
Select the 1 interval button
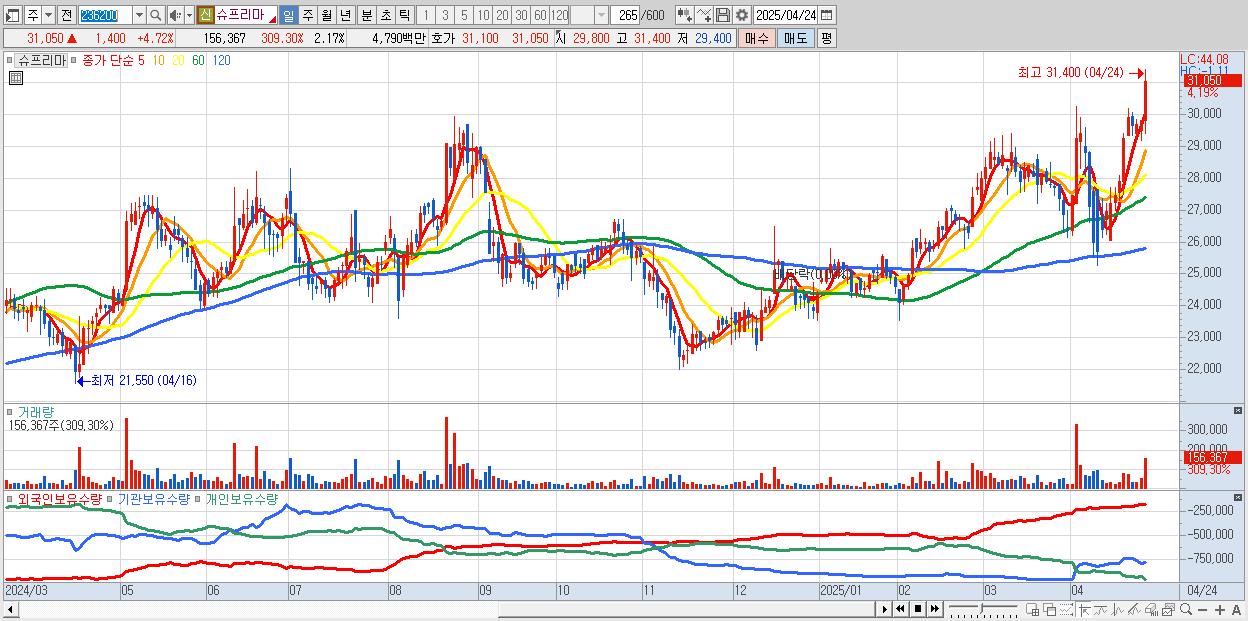425,15
